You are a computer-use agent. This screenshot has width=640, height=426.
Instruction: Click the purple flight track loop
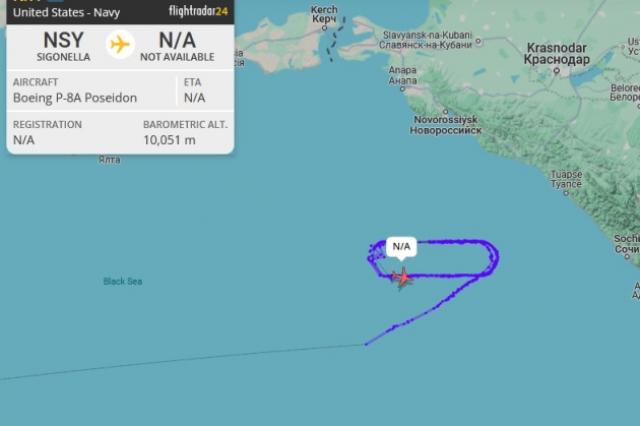[x=433, y=259]
